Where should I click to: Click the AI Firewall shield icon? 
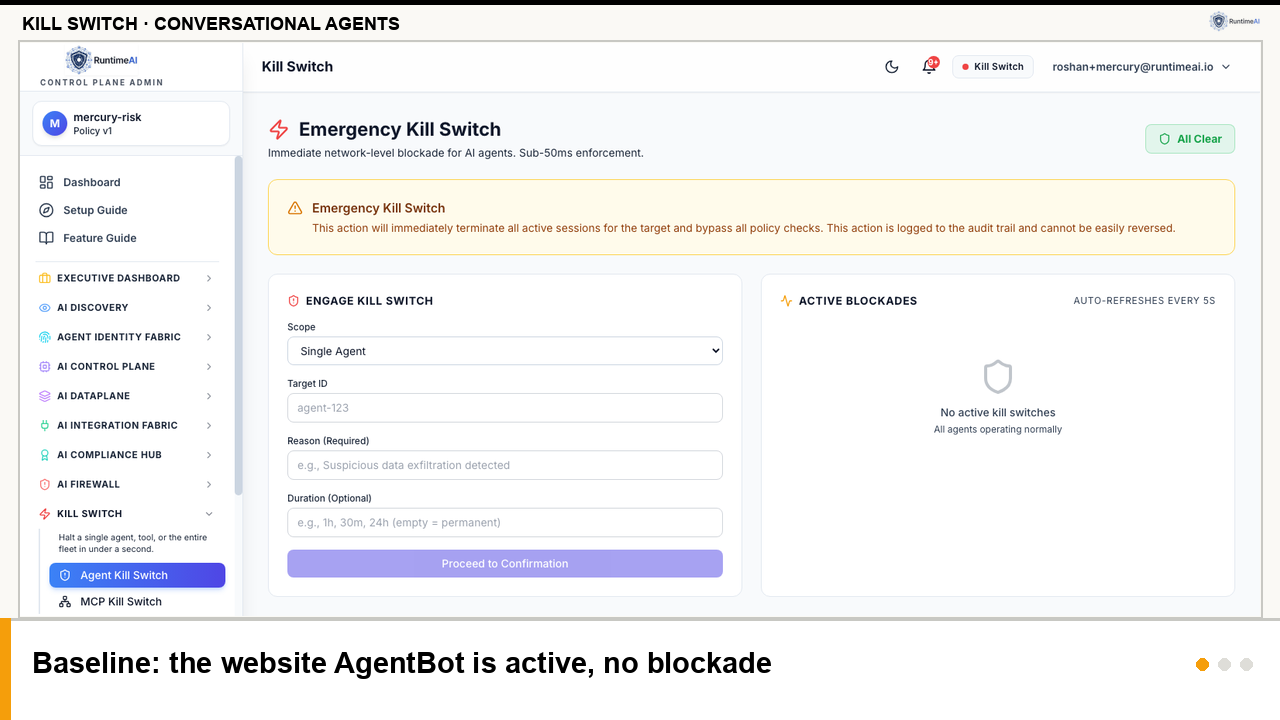pyautogui.click(x=44, y=484)
